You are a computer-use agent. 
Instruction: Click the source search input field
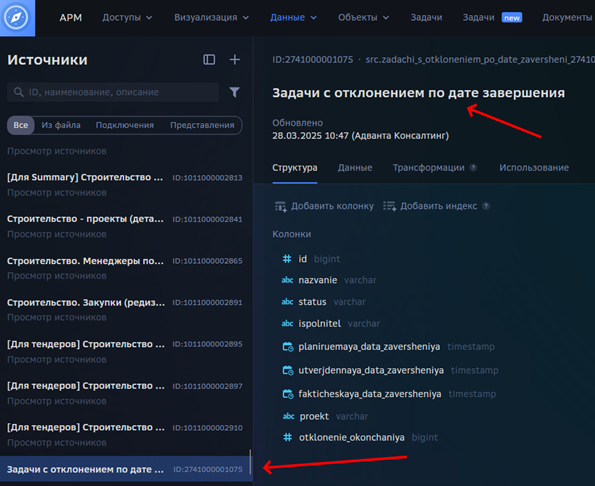[x=113, y=92]
